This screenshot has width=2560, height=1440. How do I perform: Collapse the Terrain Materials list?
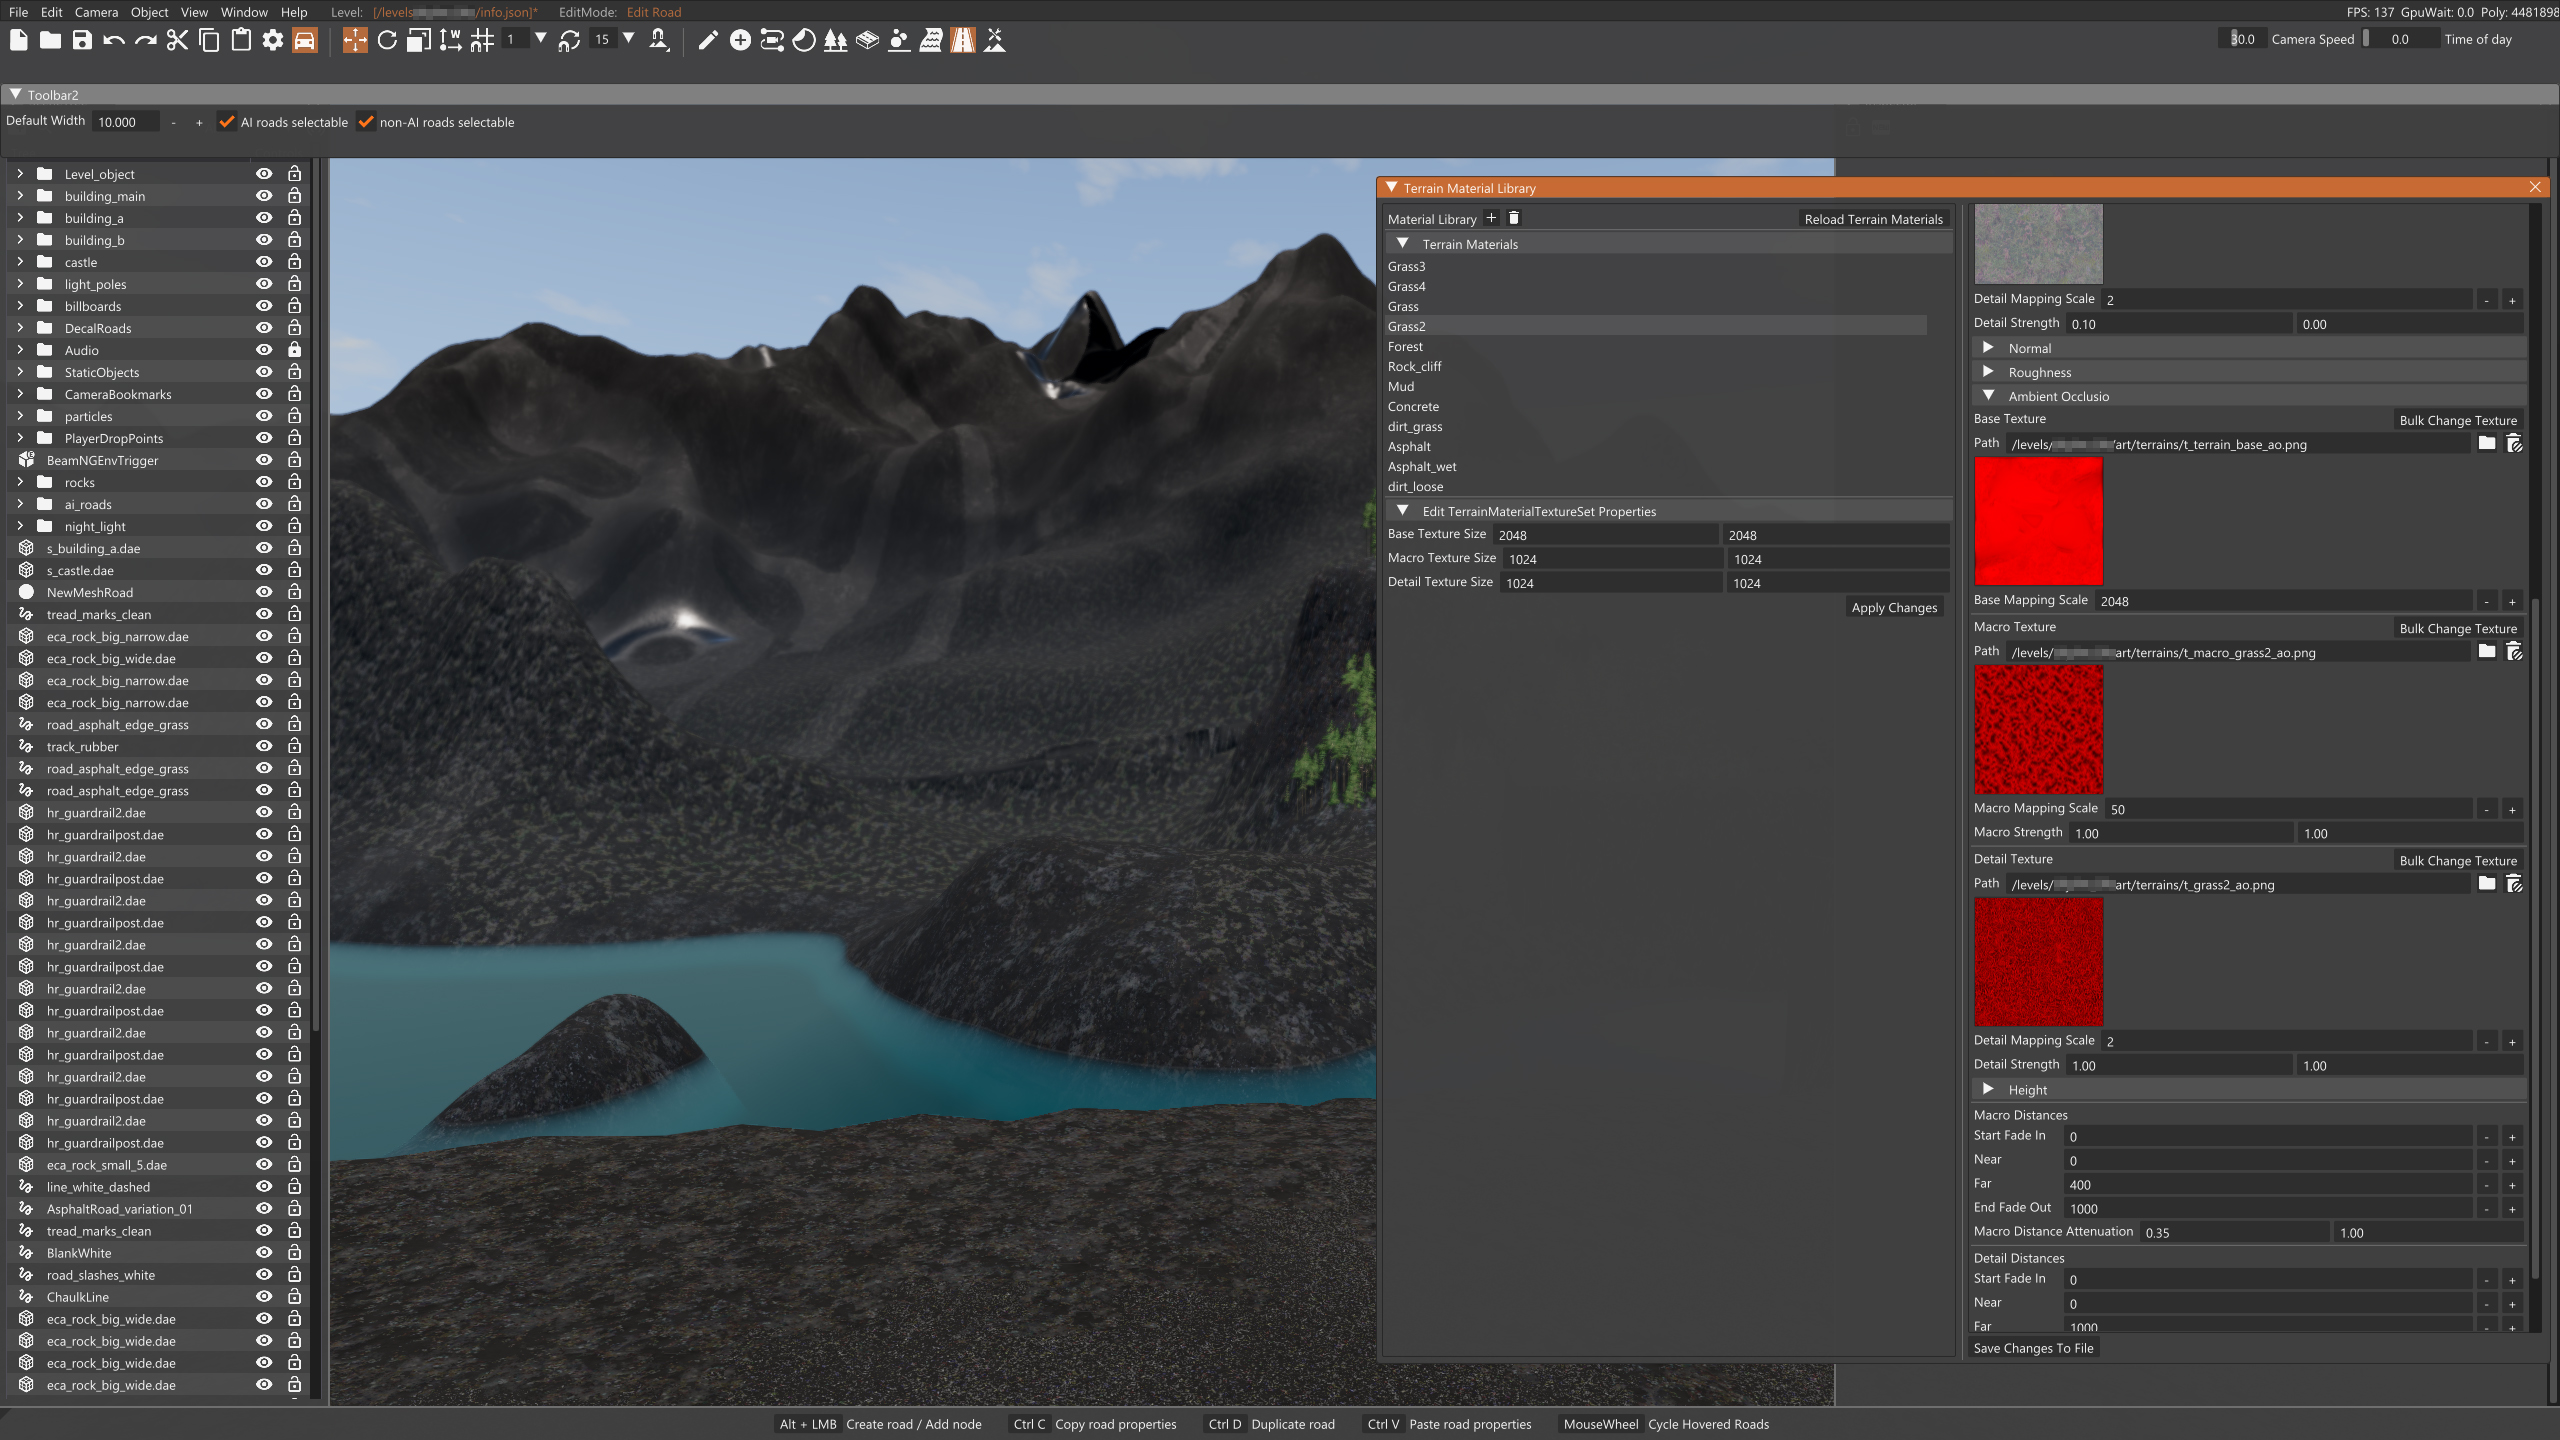1403,243
